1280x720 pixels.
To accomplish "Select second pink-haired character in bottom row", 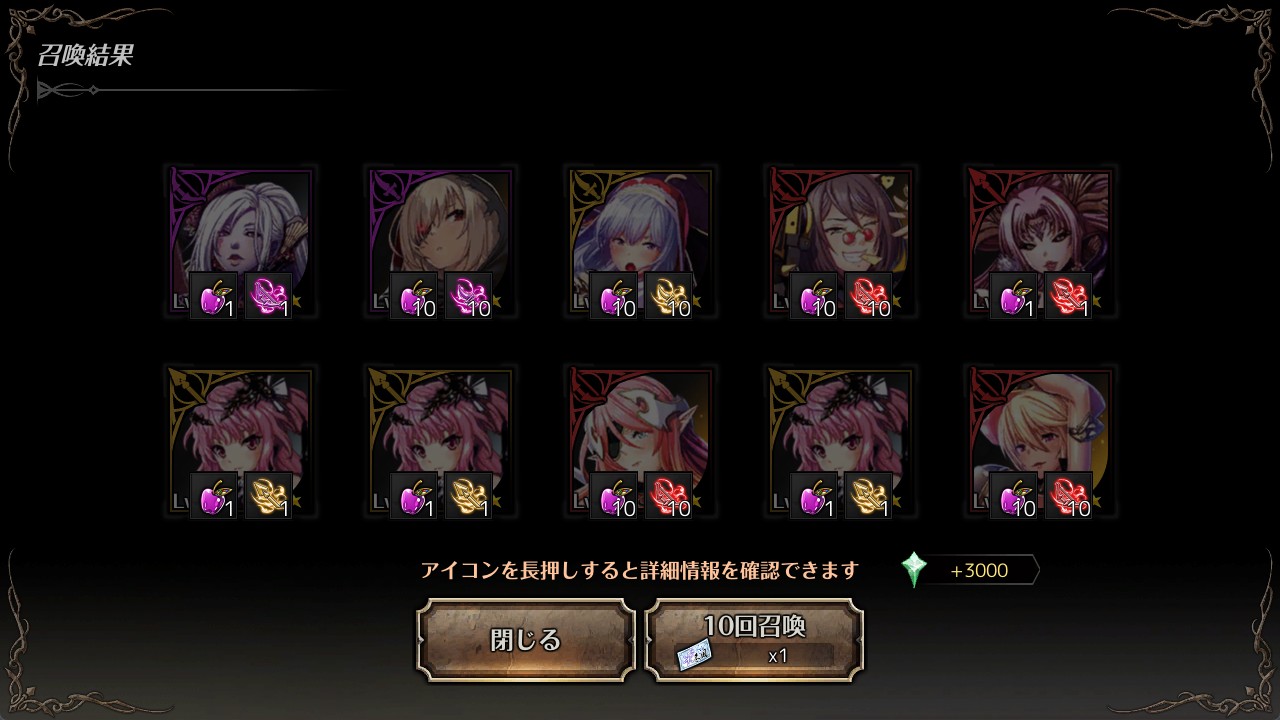I will click(440, 441).
